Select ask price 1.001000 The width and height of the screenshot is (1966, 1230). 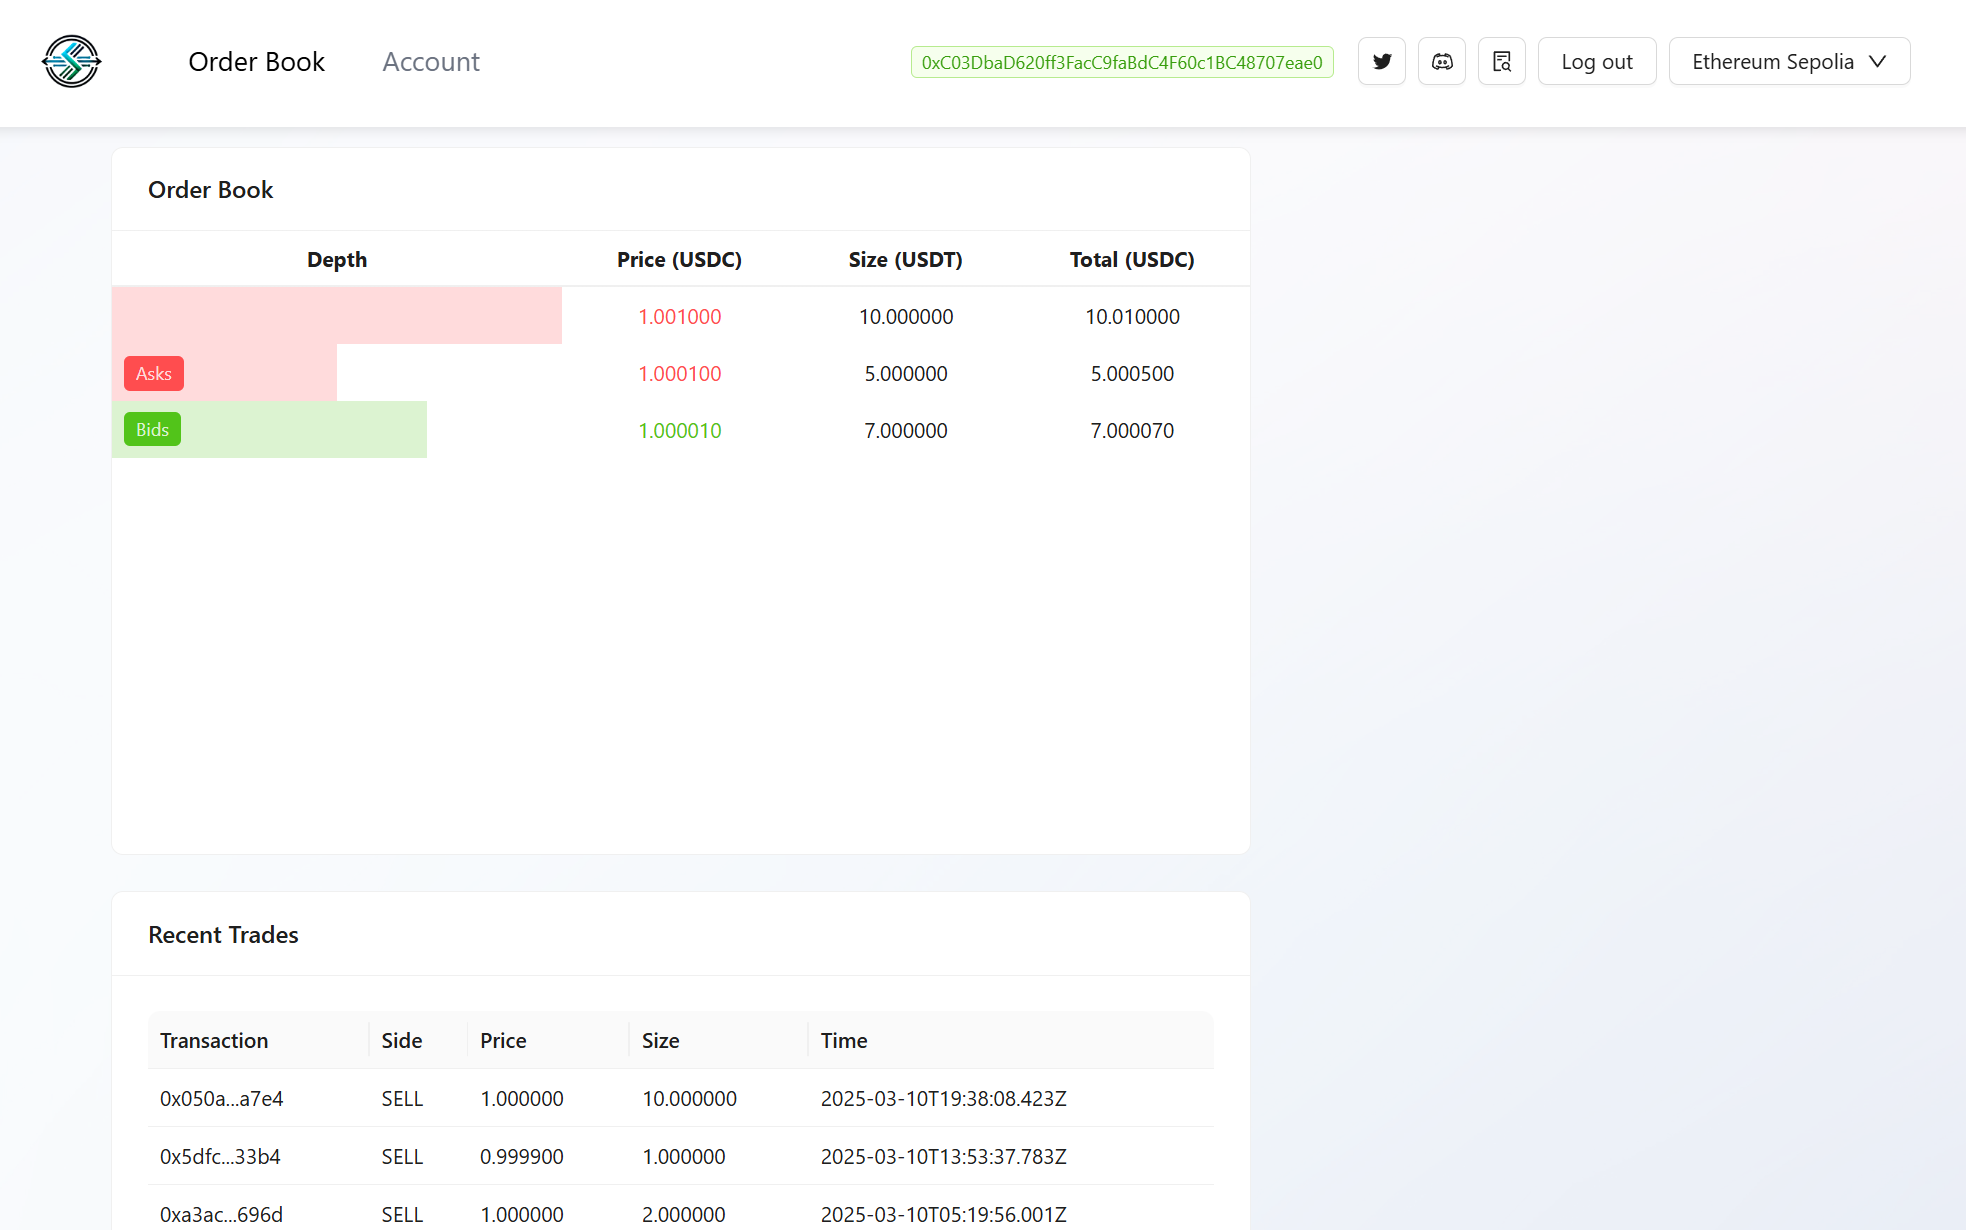(x=680, y=317)
